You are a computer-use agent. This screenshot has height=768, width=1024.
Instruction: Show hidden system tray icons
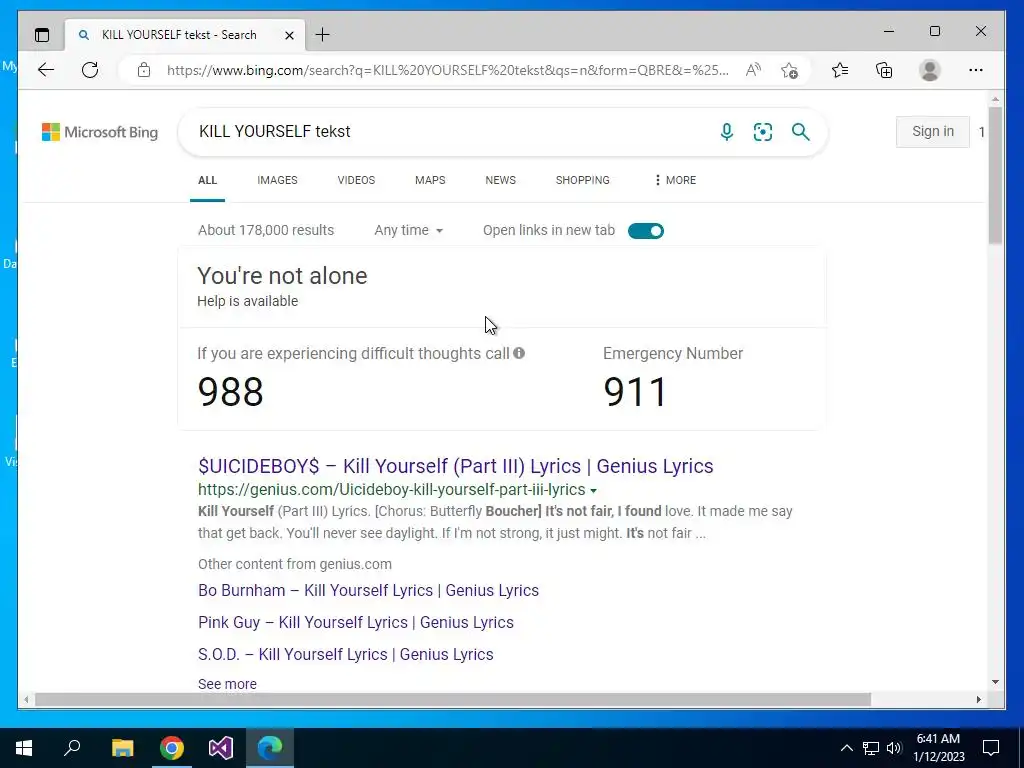pyautogui.click(x=846, y=748)
